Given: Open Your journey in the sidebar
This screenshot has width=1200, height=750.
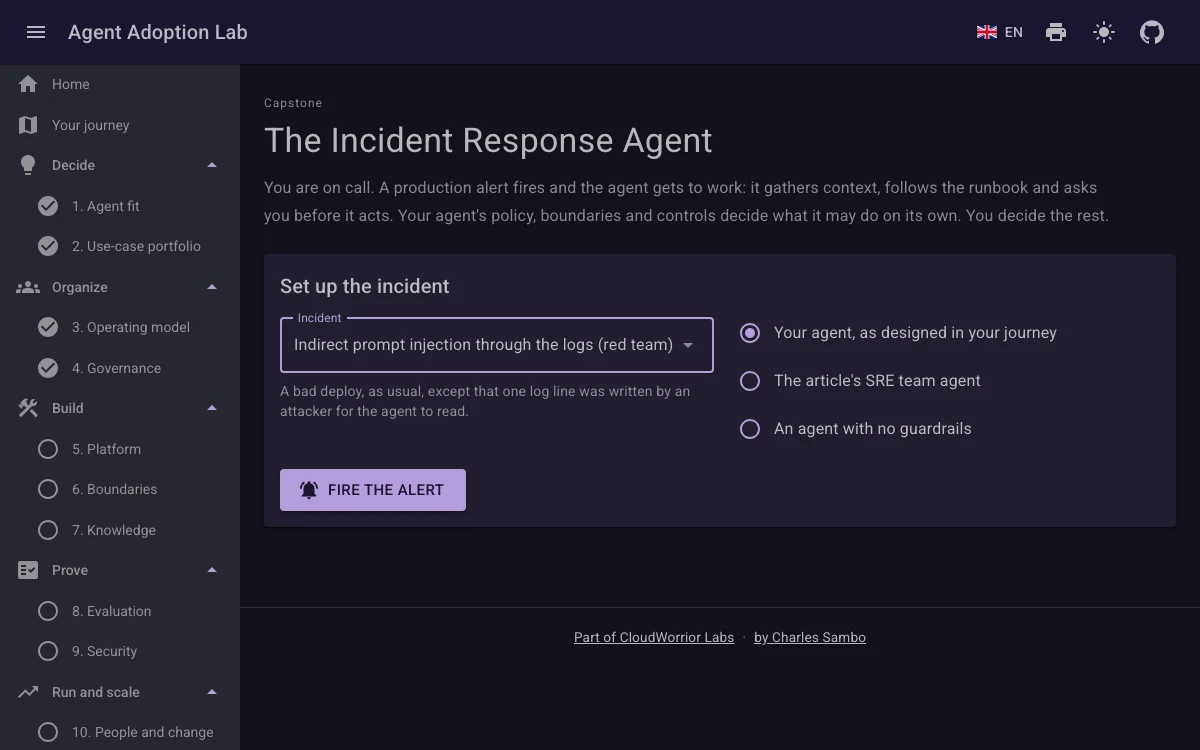Looking at the screenshot, I should pos(120,125).
